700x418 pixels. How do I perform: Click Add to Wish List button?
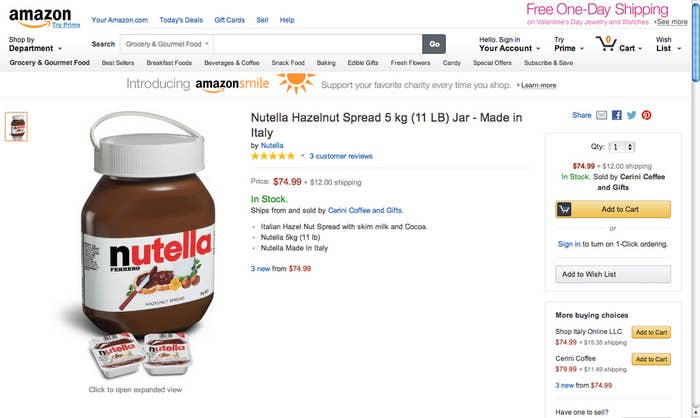[x=613, y=274]
